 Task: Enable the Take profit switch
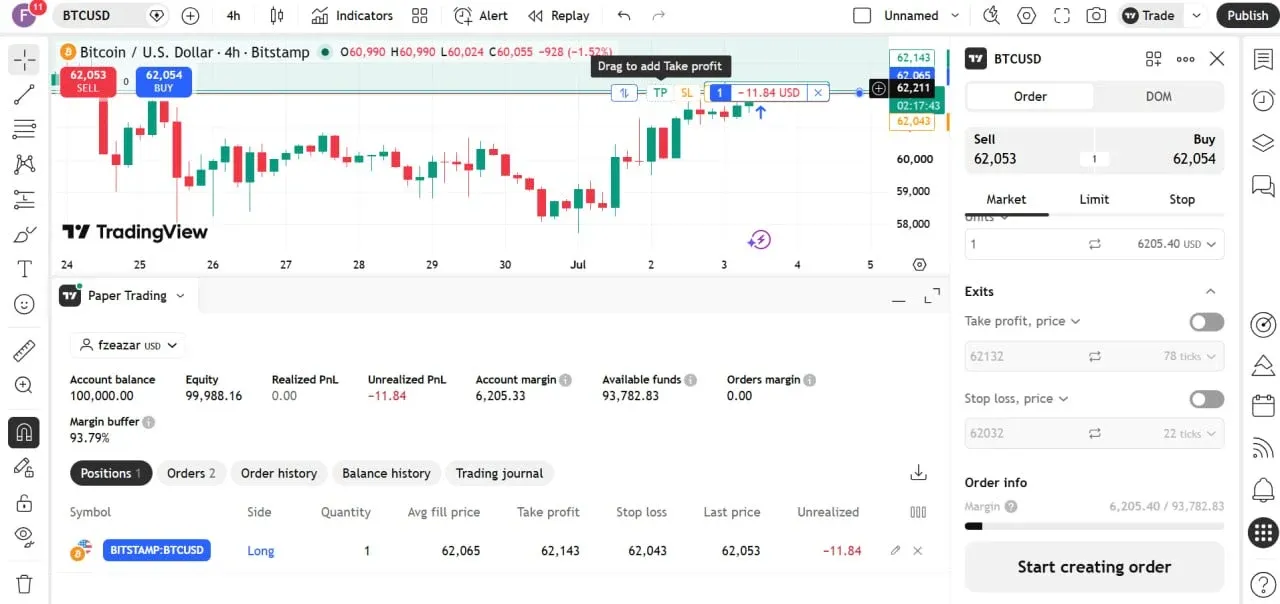click(1206, 322)
